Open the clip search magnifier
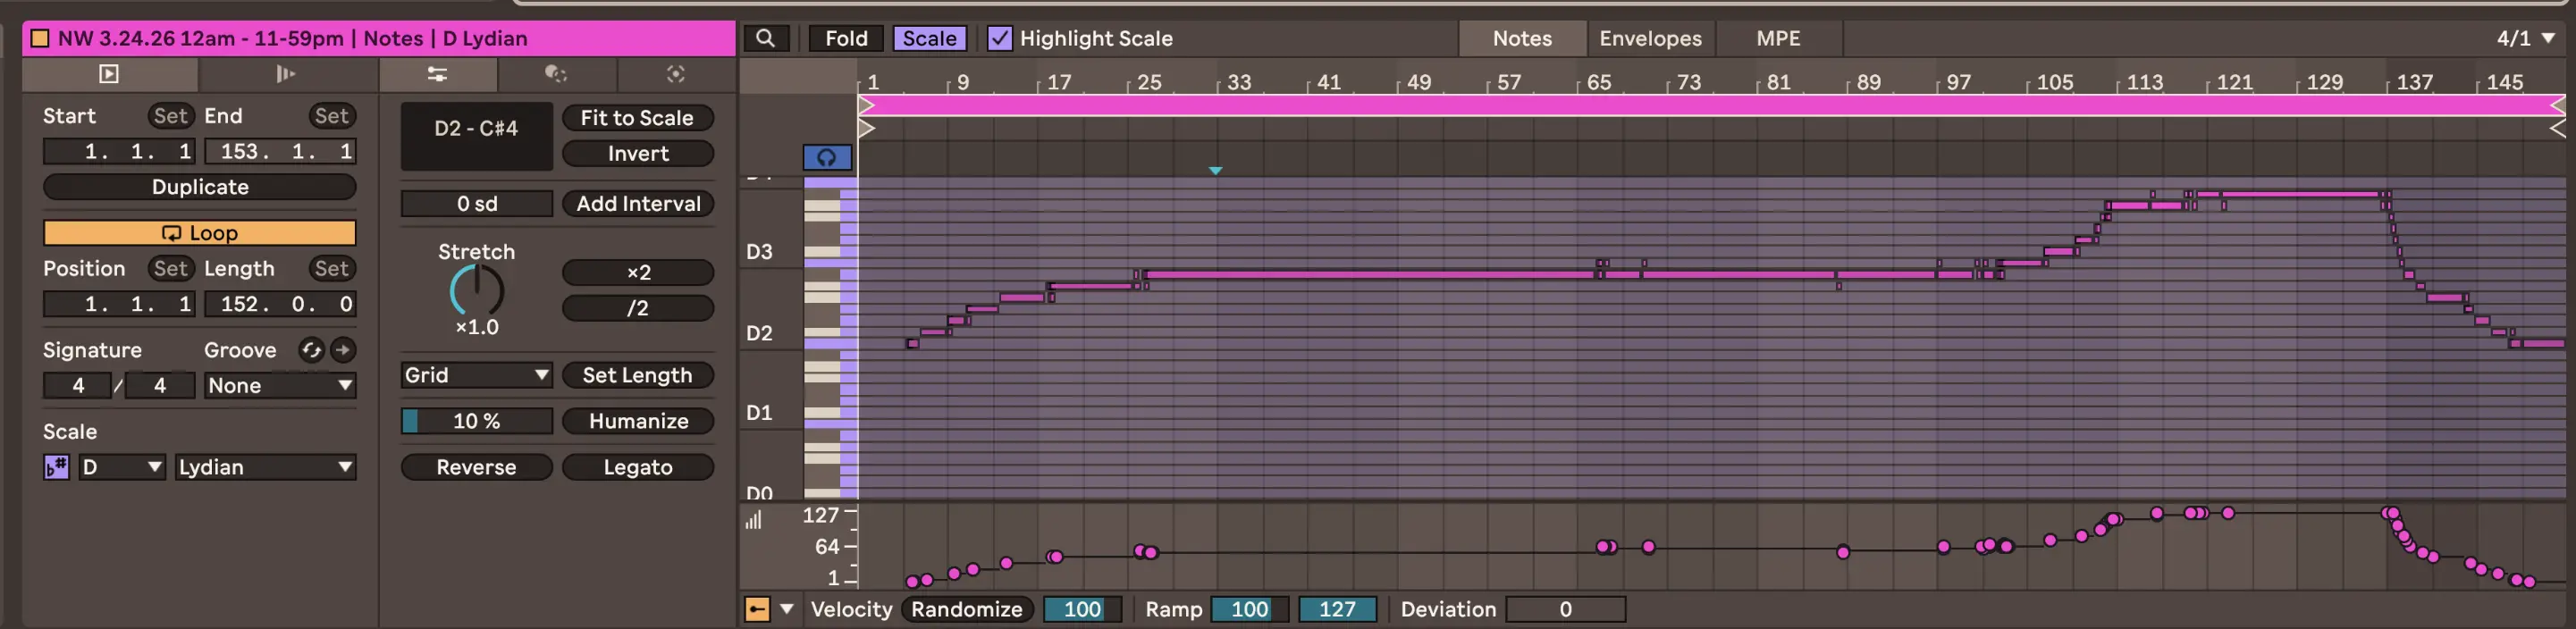The image size is (2576, 629). point(765,38)
